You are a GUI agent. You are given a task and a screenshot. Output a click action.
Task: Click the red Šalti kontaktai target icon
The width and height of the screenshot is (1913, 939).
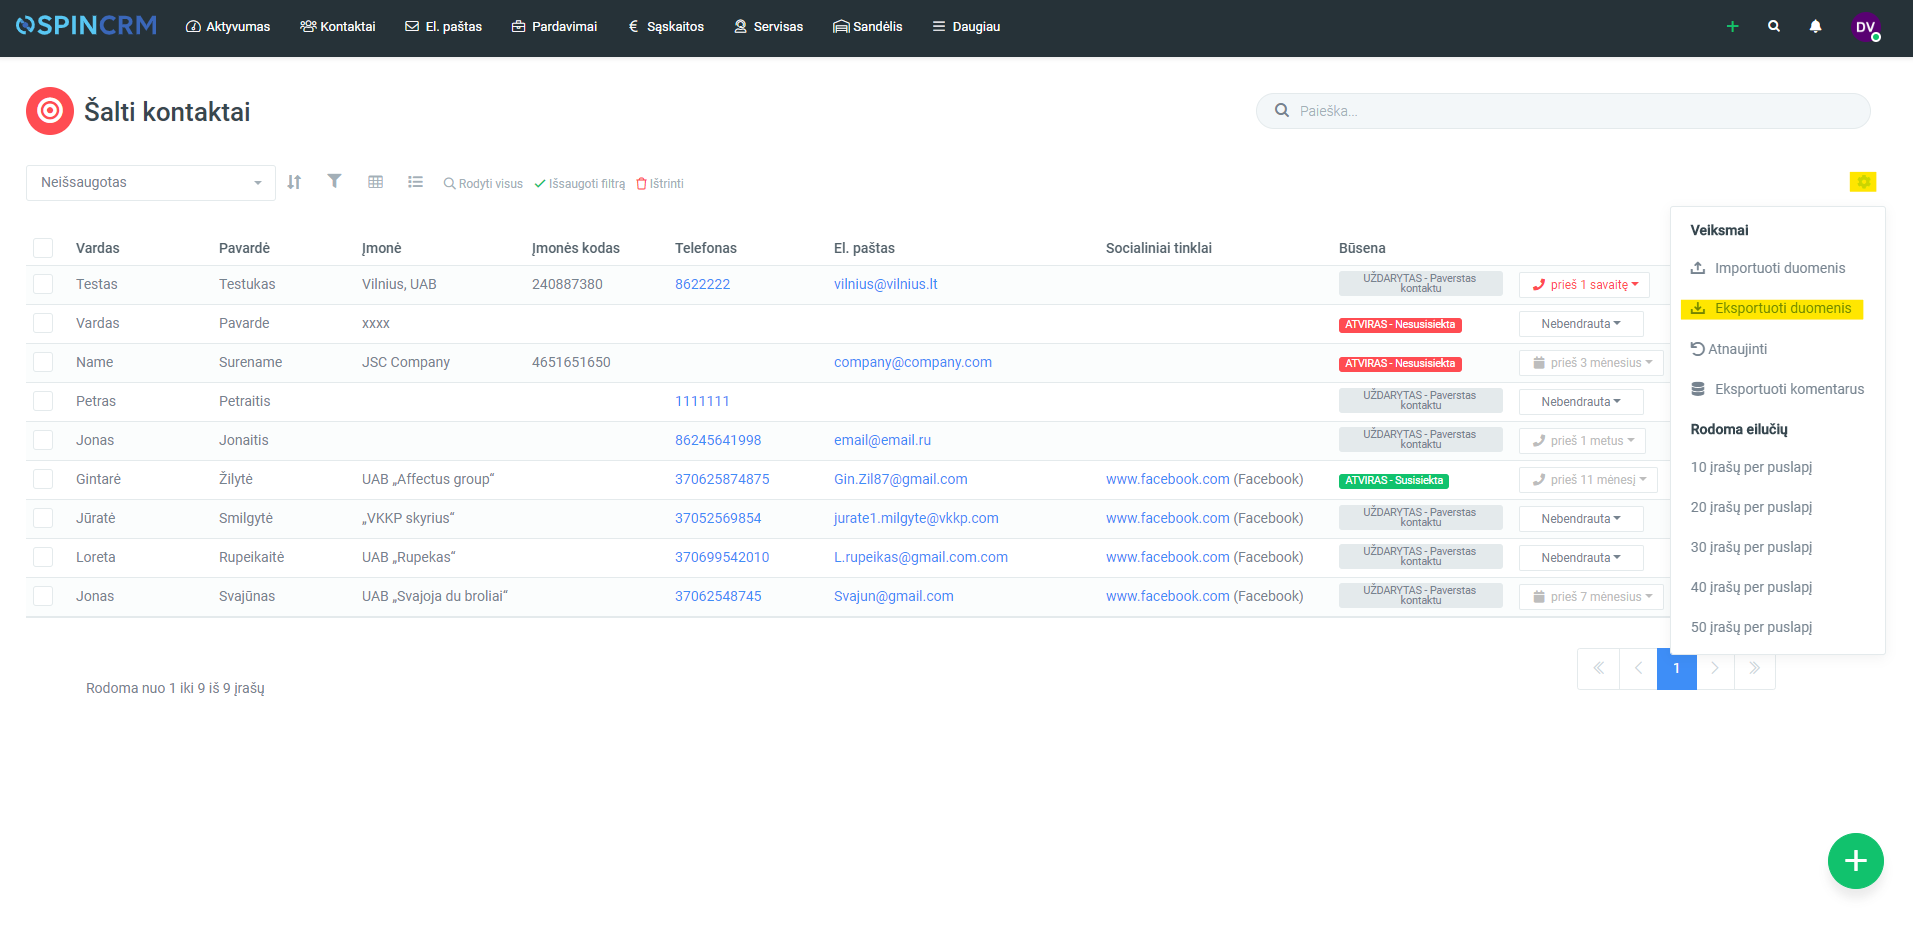click(50, 111)
